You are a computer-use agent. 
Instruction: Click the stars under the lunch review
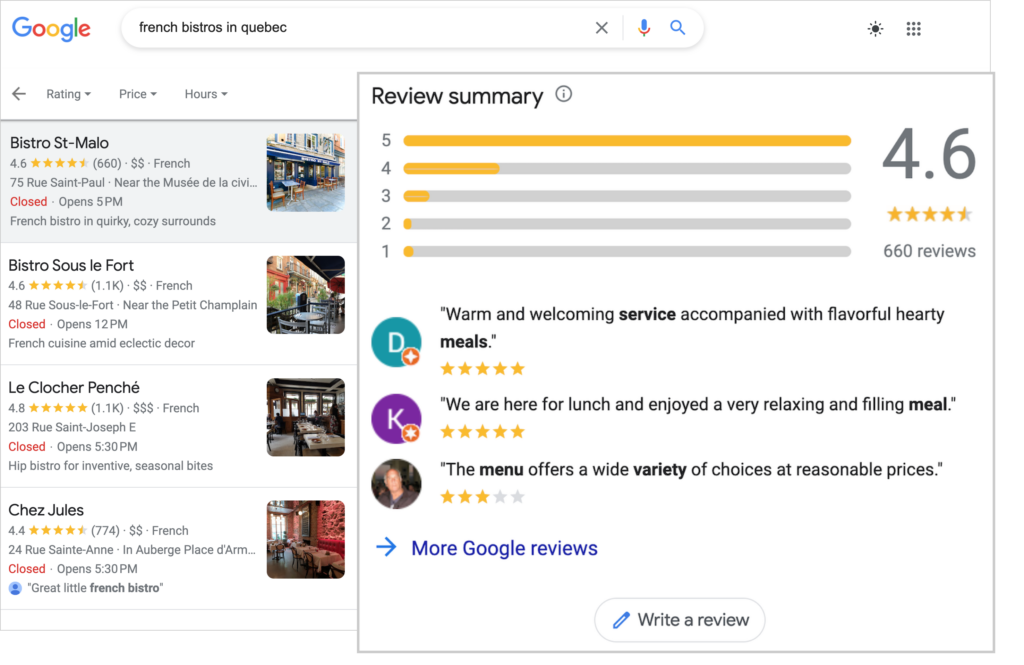click(483, 431)
